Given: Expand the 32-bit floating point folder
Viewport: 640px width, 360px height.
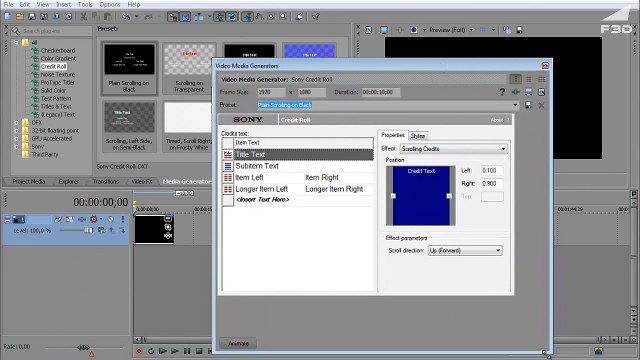Looking at the screenshot, I should (16, 131).
